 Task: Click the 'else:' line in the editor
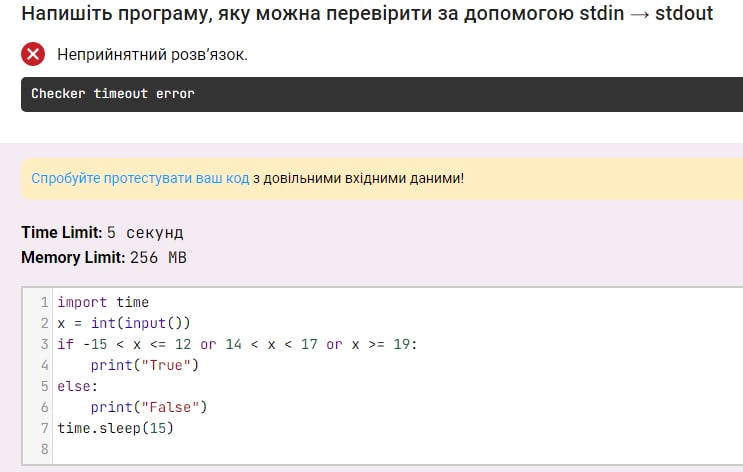click(77, 386)
